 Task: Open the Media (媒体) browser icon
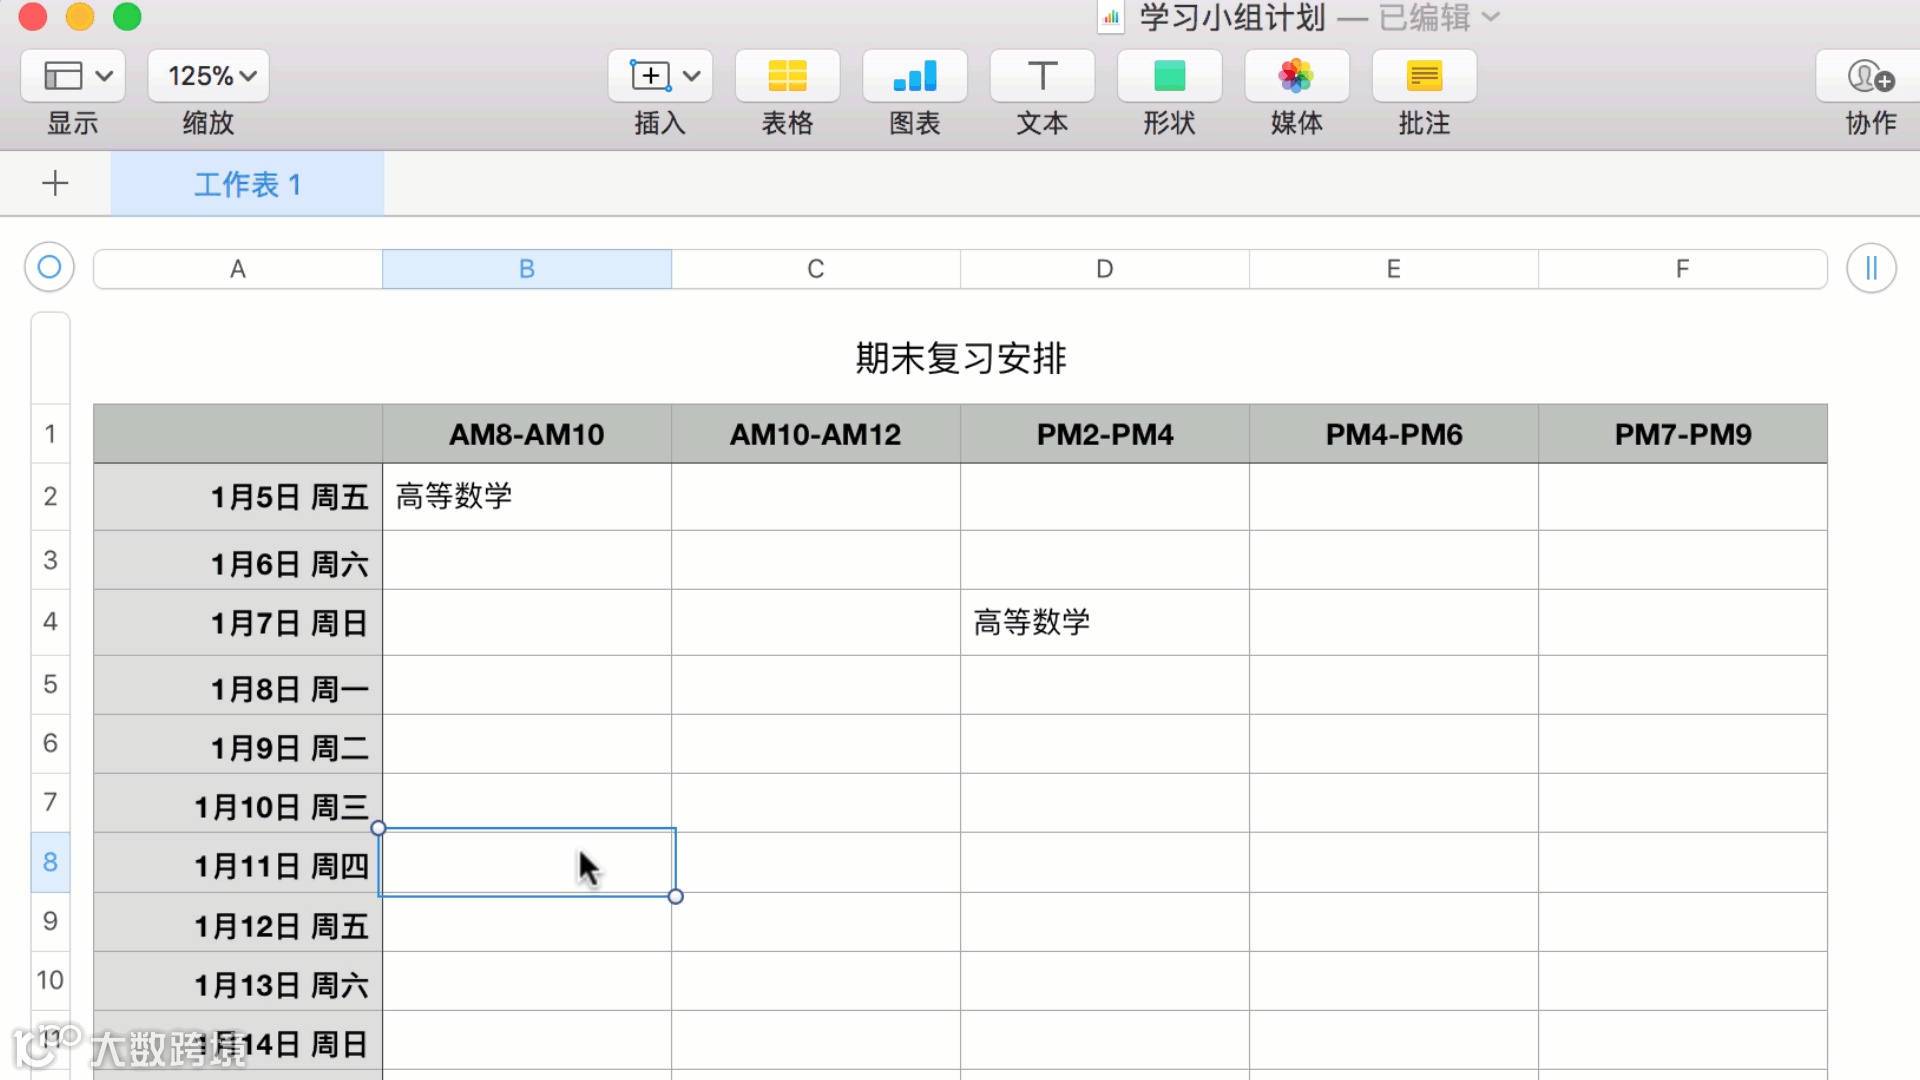click(x=1296, y=76)
